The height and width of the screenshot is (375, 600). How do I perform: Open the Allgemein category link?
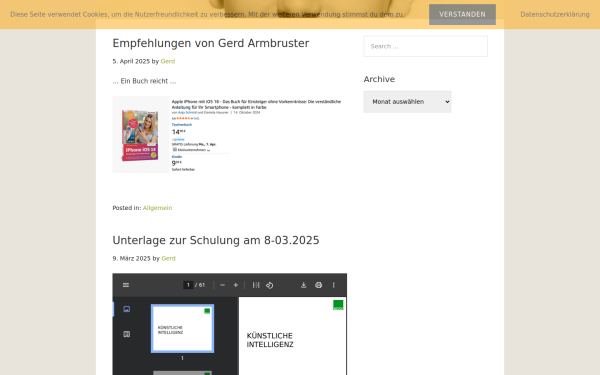coord(157,208)
